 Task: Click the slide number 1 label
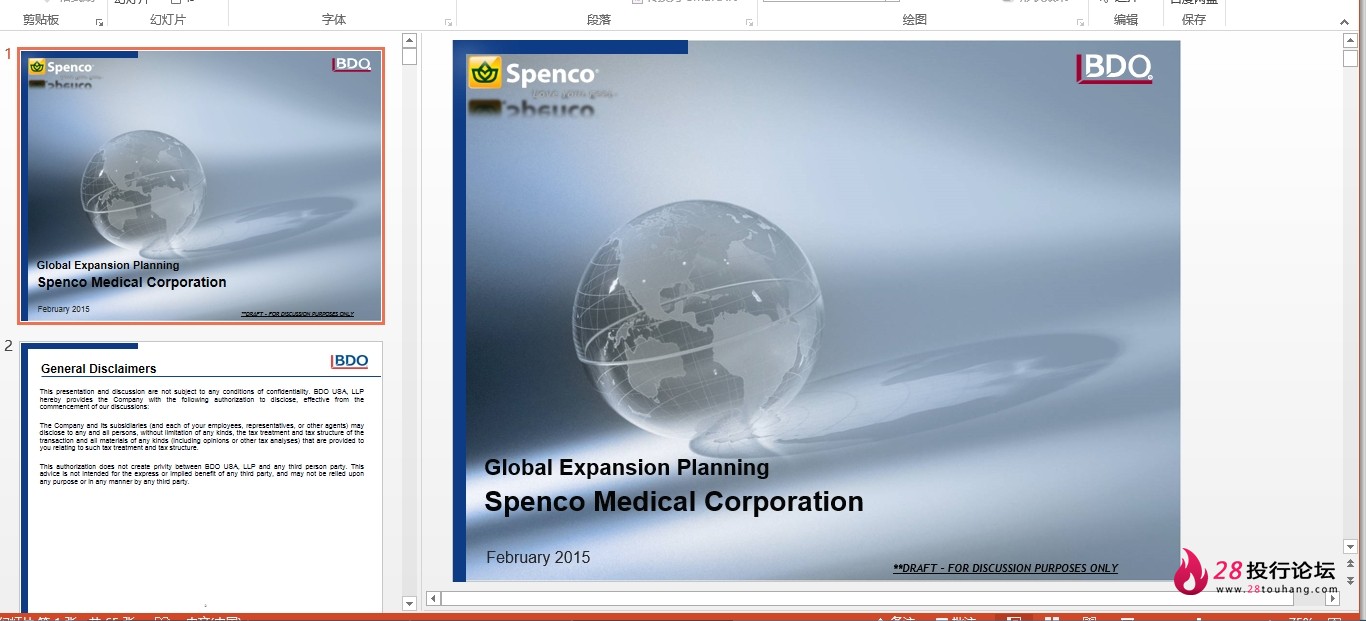(8, 54)
